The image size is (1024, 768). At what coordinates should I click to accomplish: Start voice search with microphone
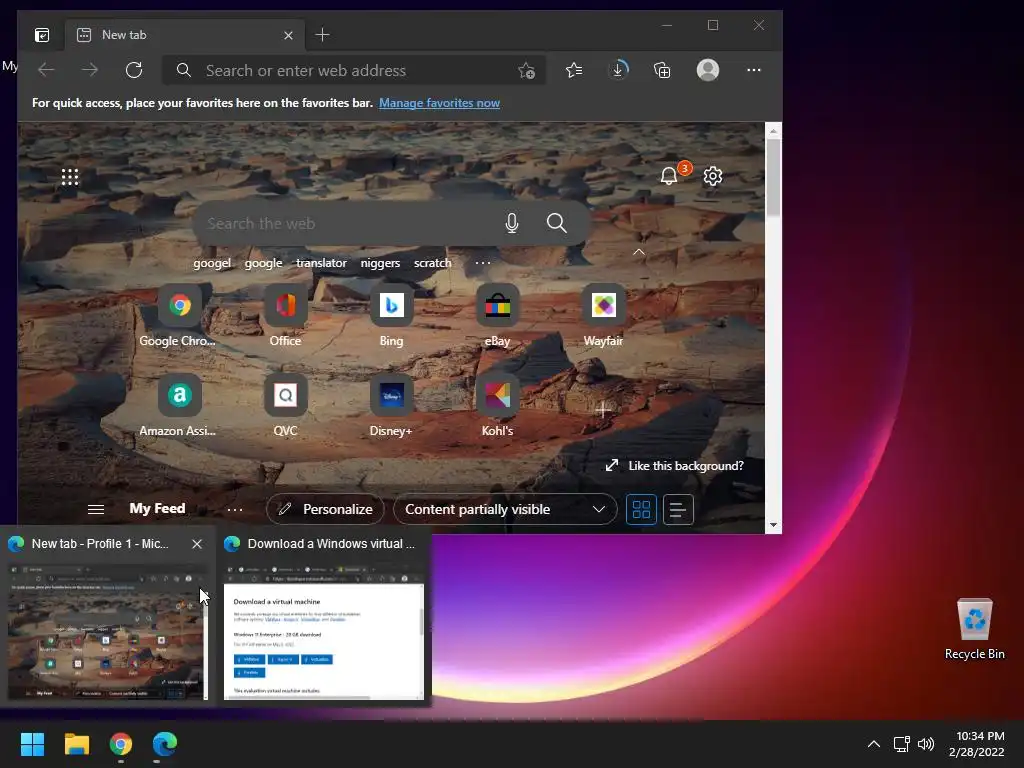tap(512, 223)
